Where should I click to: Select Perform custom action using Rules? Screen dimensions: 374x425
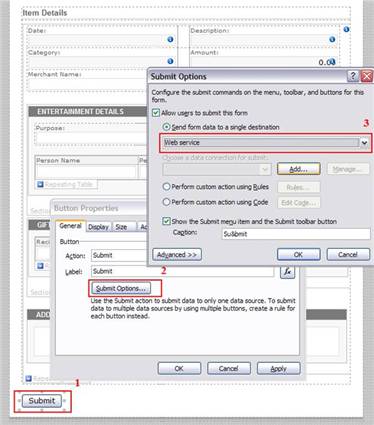click(x=166, y=187)
